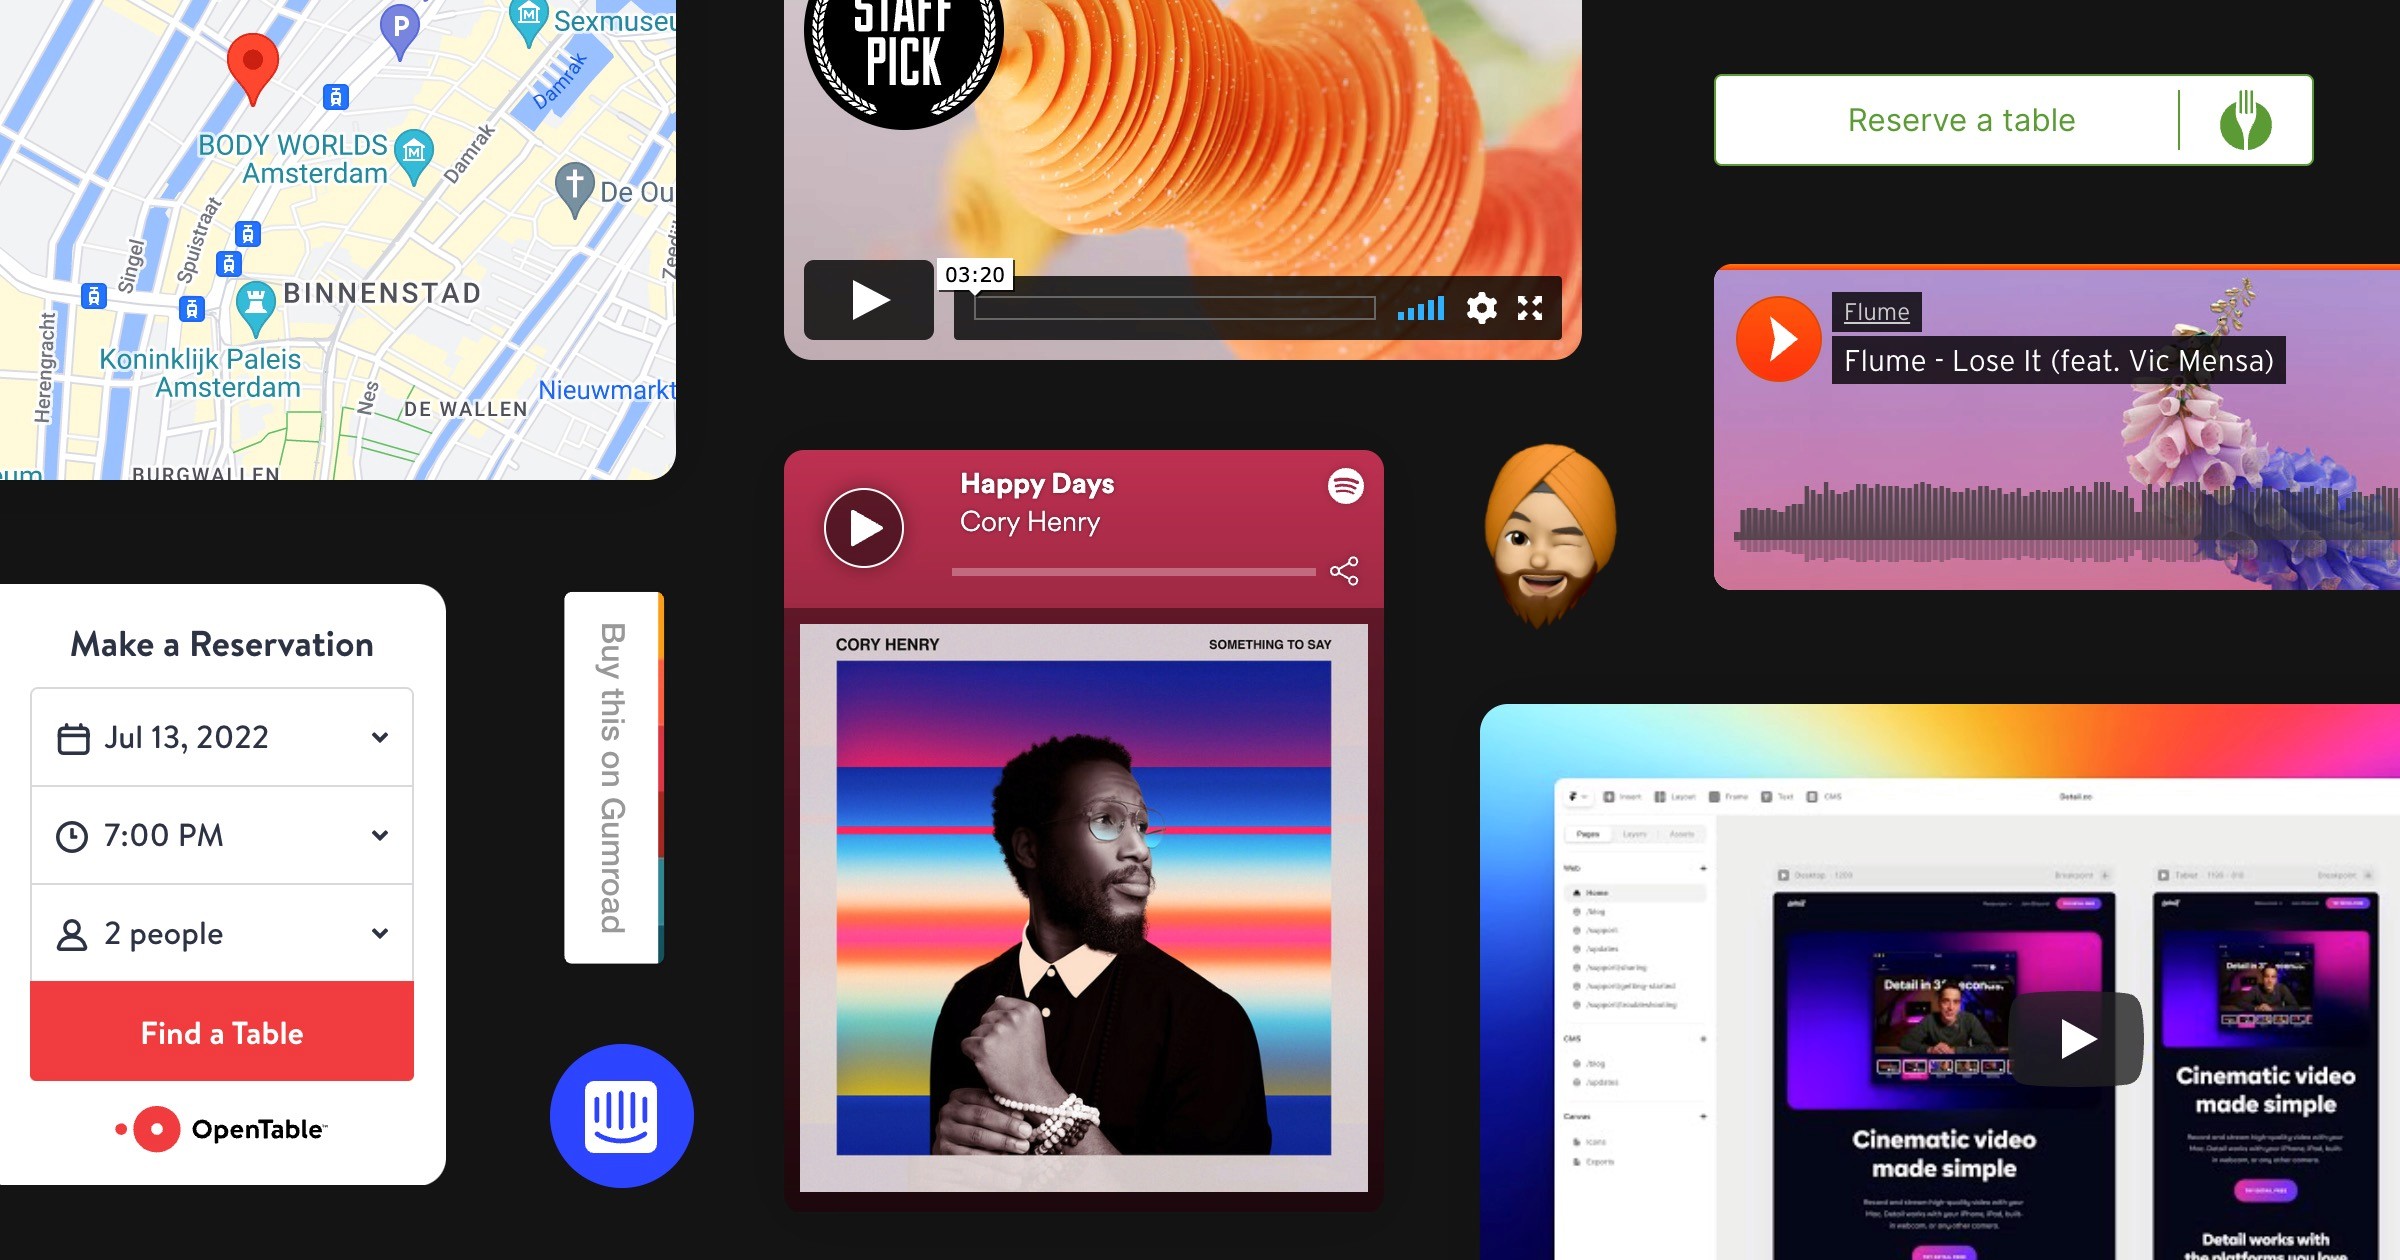Click the Spotify icon on music player

[x=1346, y=487]
